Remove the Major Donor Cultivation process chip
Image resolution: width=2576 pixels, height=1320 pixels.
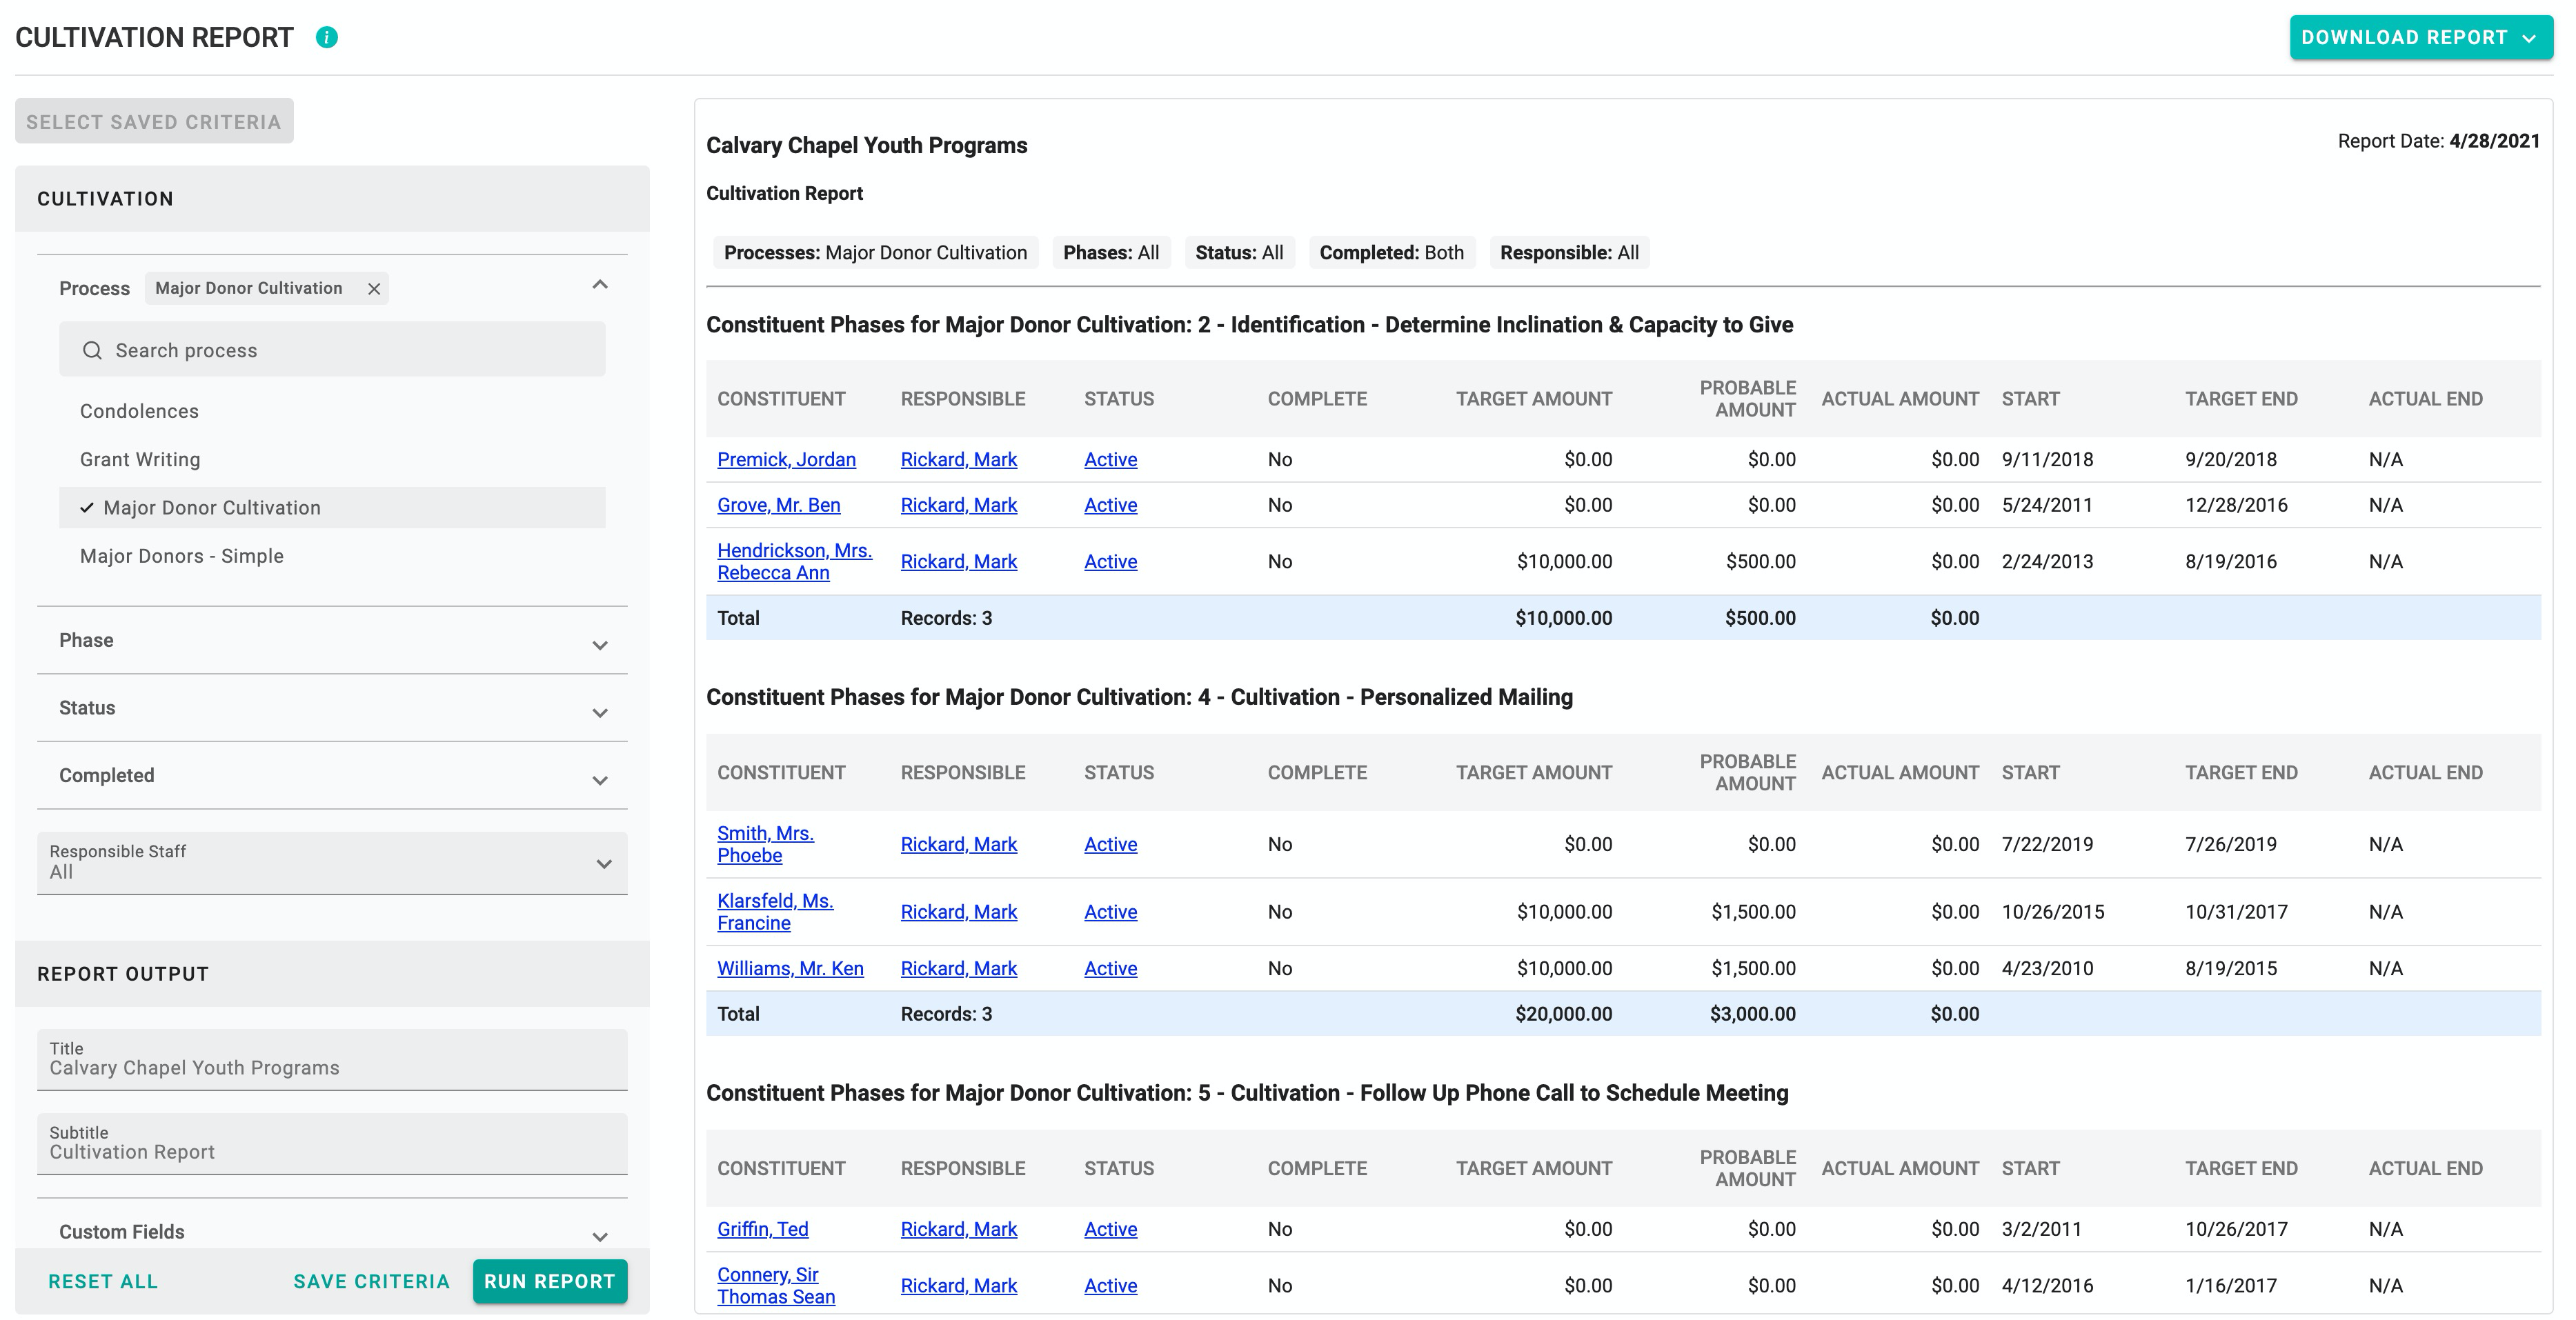(x=374, y=289)
